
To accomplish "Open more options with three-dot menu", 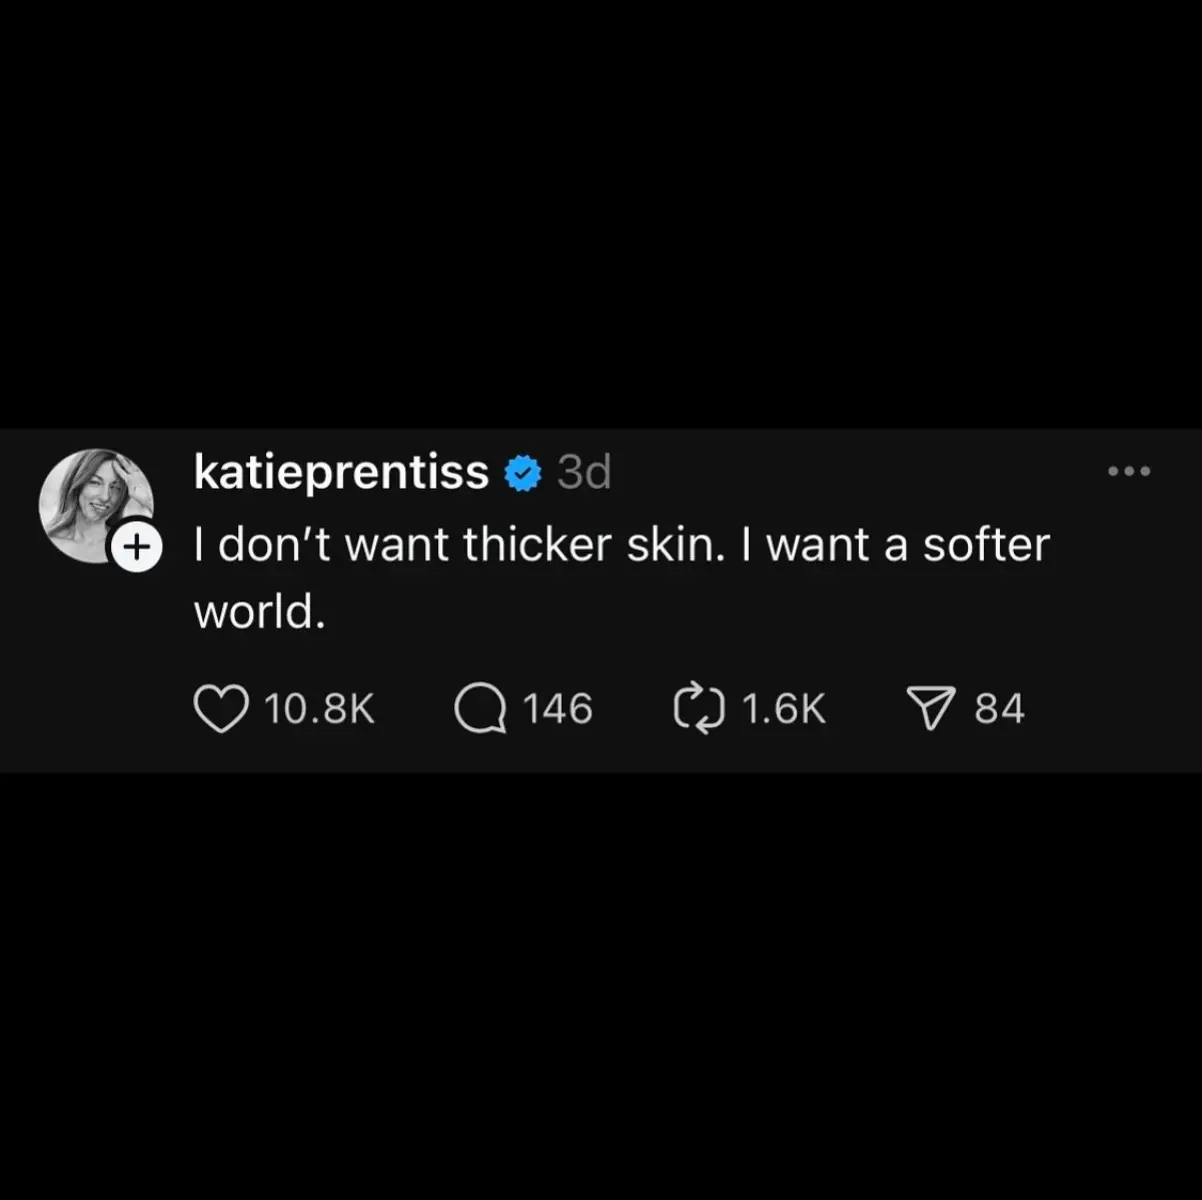I will pos(1130,471).
